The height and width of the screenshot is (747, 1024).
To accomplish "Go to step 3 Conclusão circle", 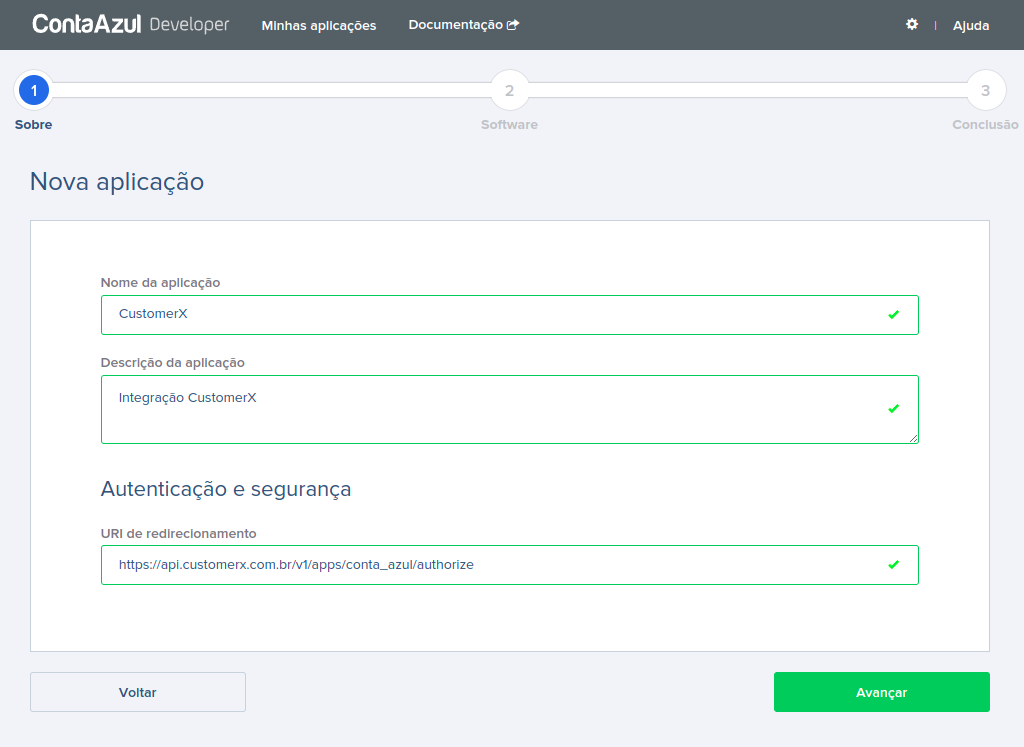I will tap(985, 90).
